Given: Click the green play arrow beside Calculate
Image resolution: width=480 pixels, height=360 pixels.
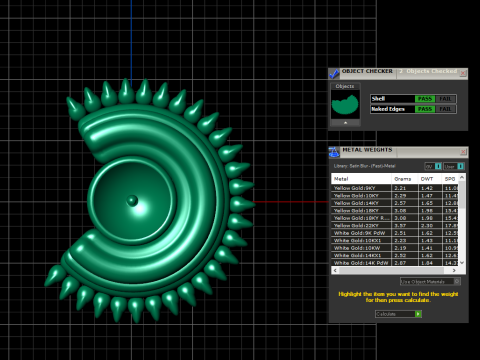Looking at the screenshot, I should coord(418,314).
